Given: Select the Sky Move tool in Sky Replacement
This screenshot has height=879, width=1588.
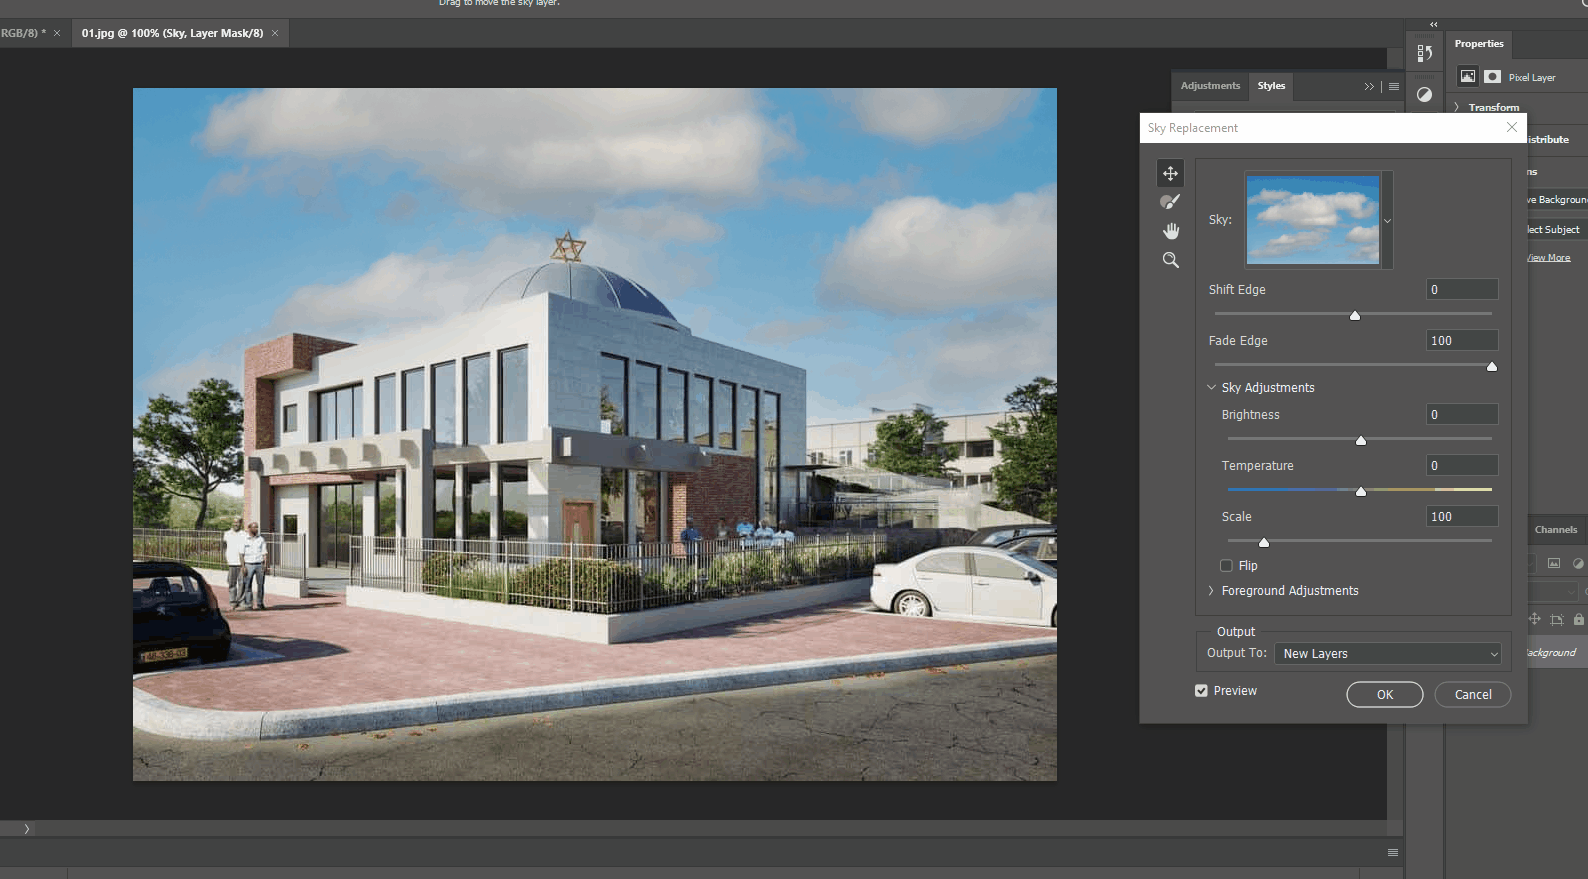Looking at the screenshot, I should [1170, 173].
